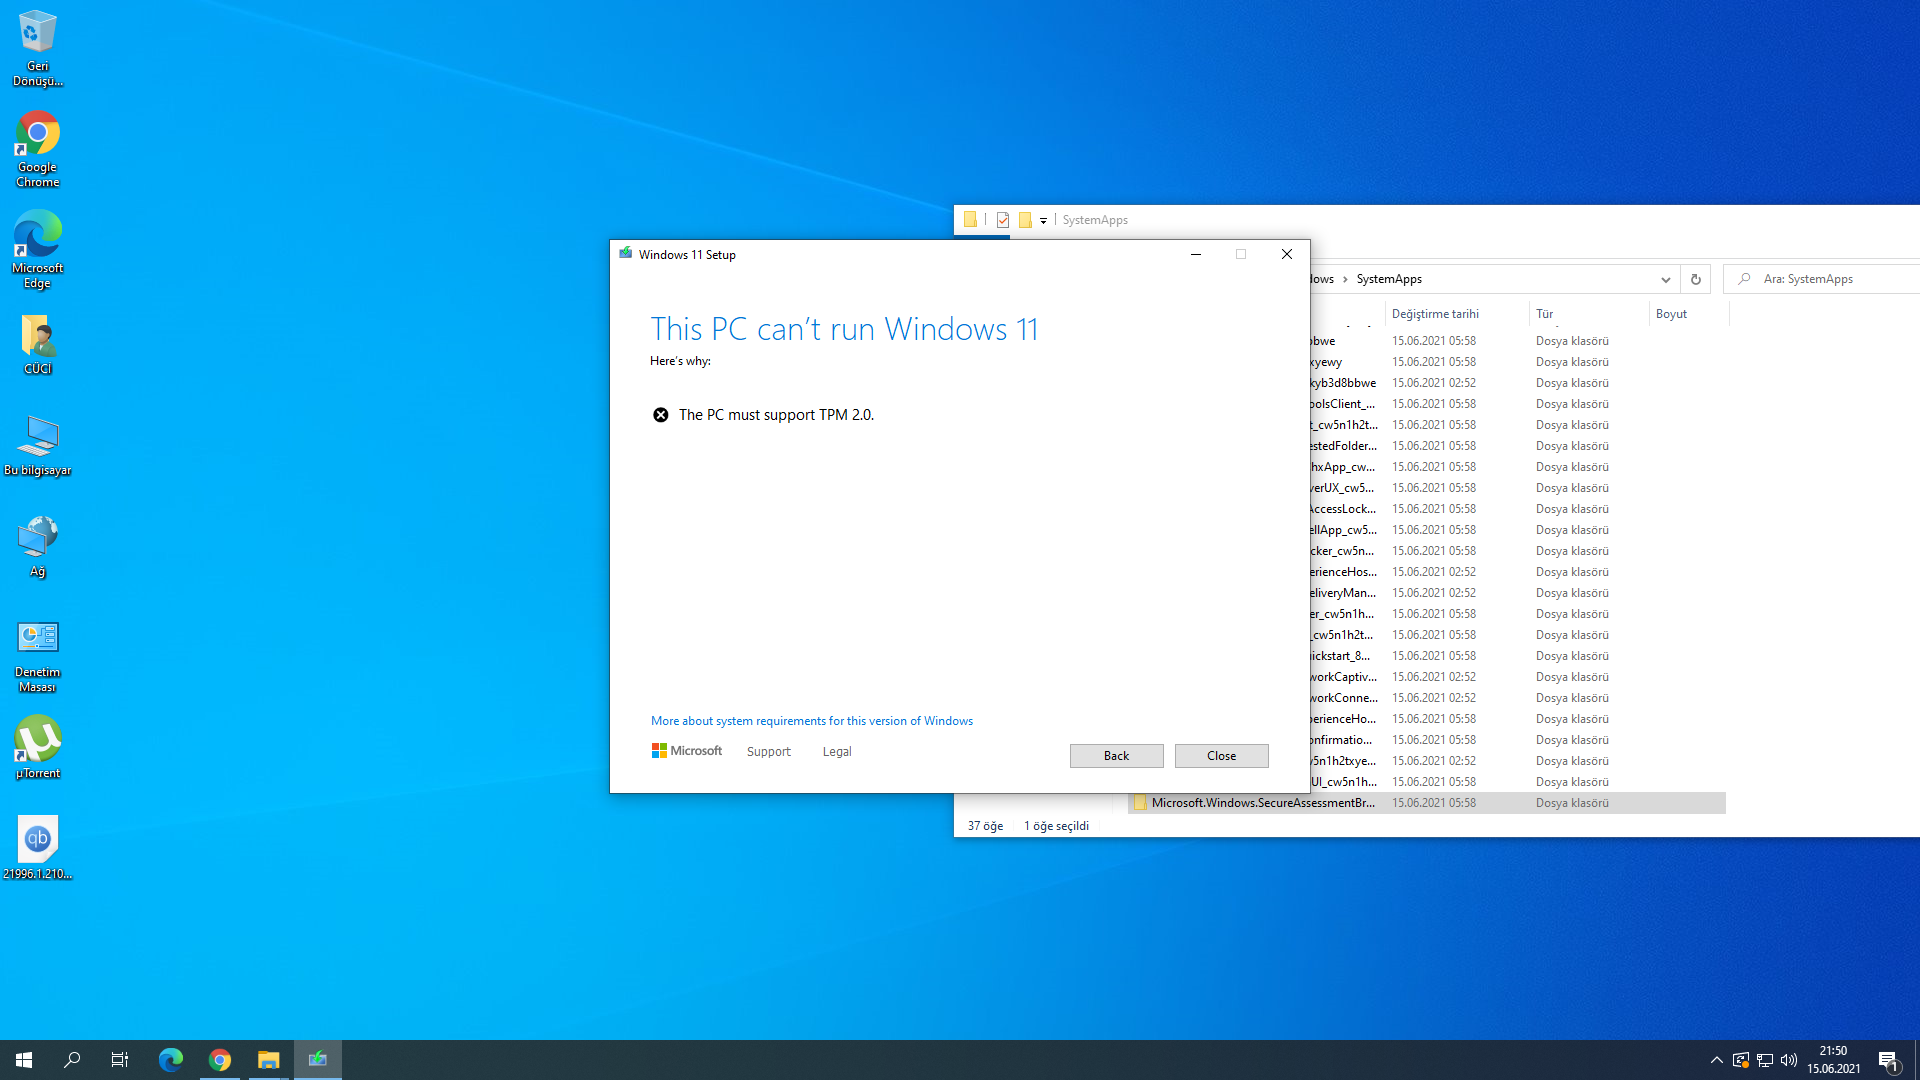Open the Microsoft Edge desktop shortcut
The image size is (1920, 1080).
38,250
